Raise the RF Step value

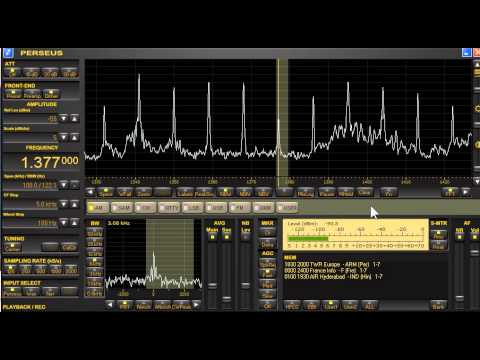point(74,204)
